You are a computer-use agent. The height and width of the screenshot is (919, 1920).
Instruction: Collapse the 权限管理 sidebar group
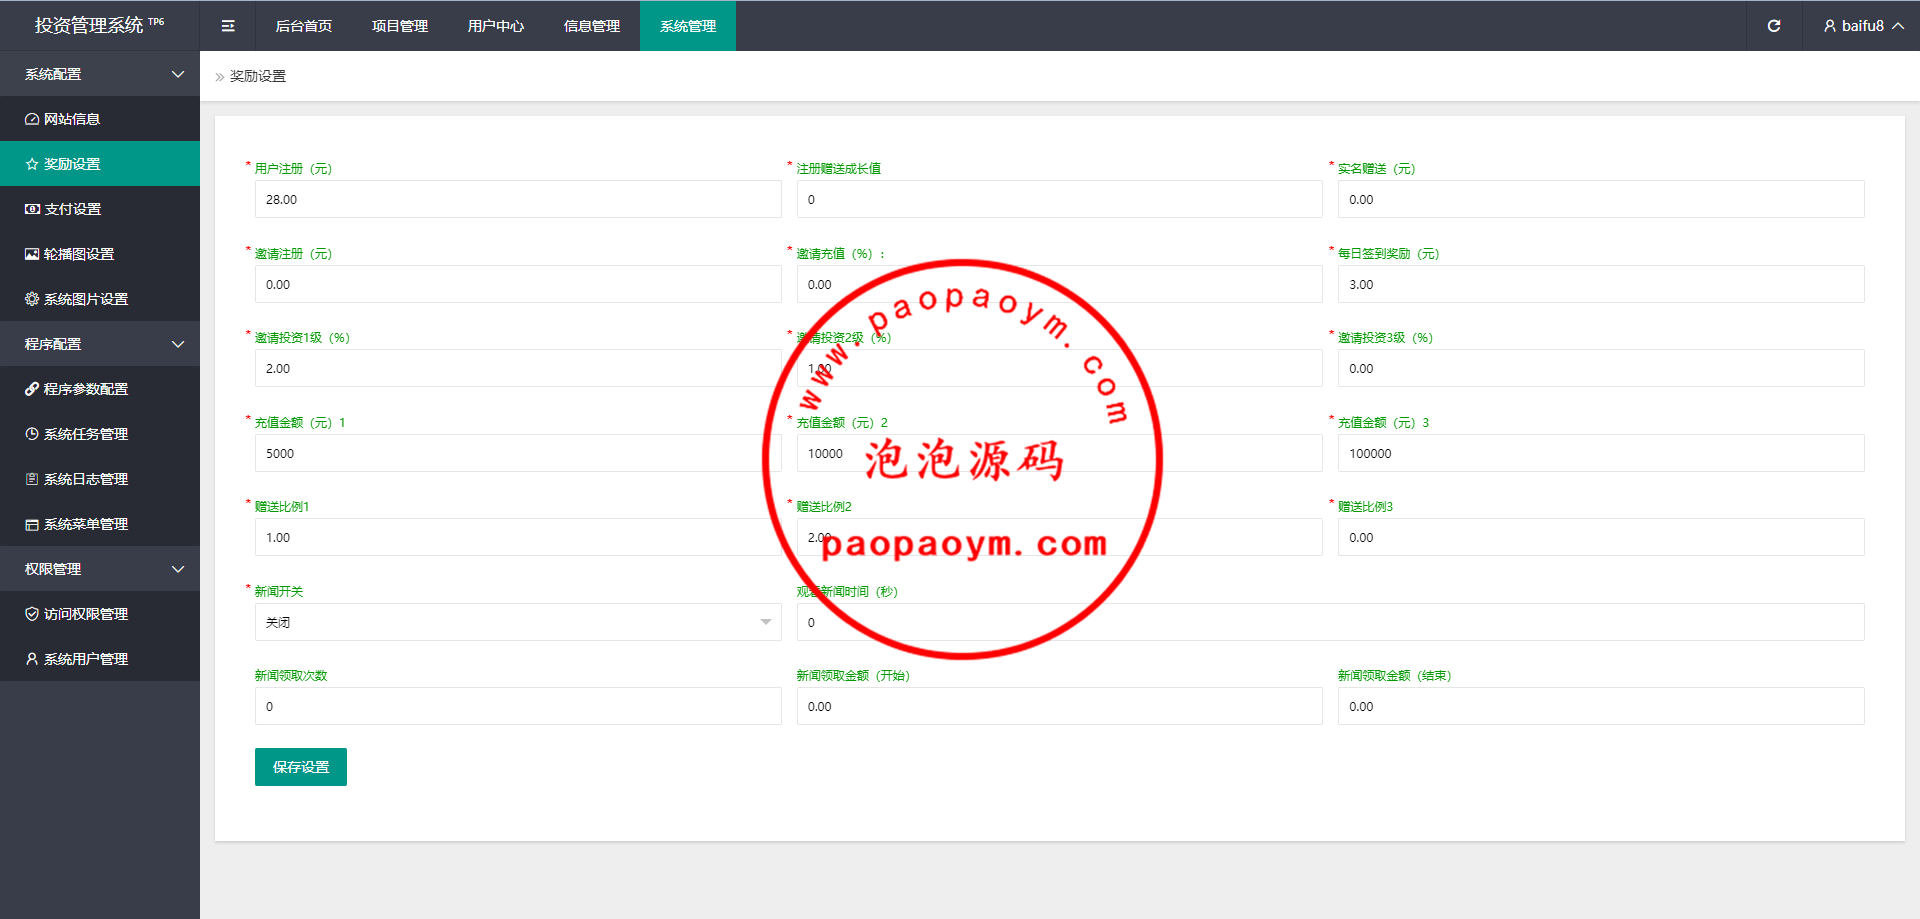coord(100,569)
